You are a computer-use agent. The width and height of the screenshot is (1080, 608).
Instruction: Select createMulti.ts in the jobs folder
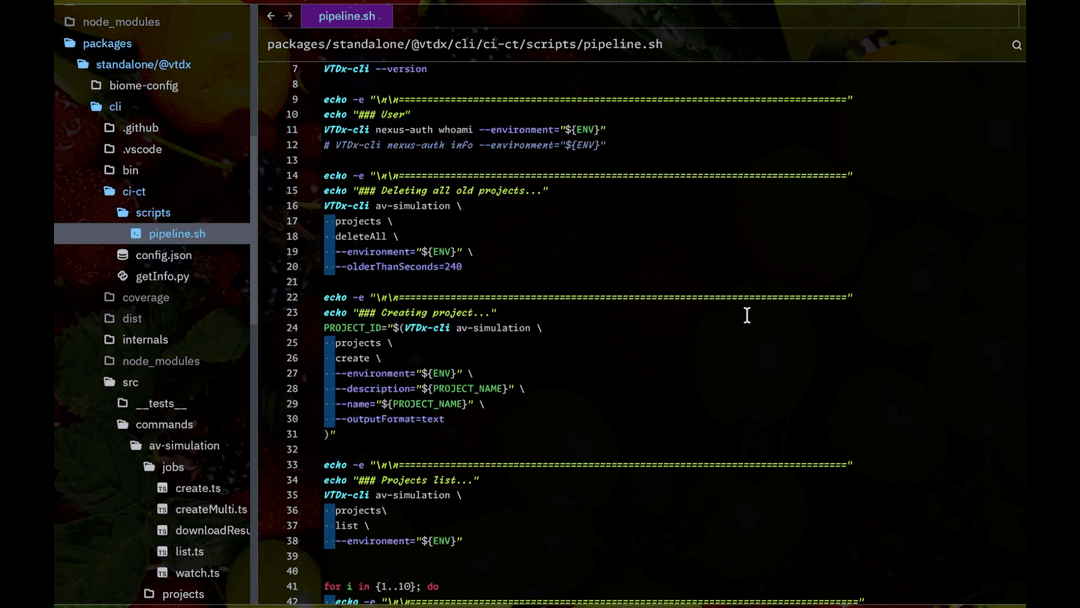coord(205,509)
